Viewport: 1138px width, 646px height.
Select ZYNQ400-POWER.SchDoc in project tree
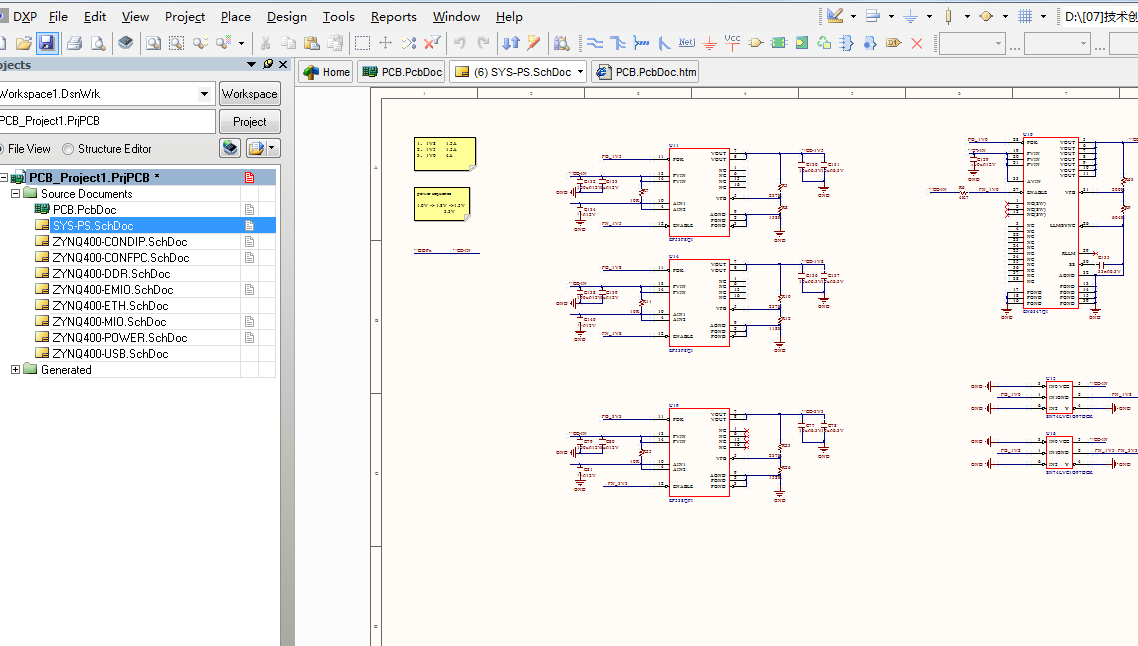(x=120, y=338)
